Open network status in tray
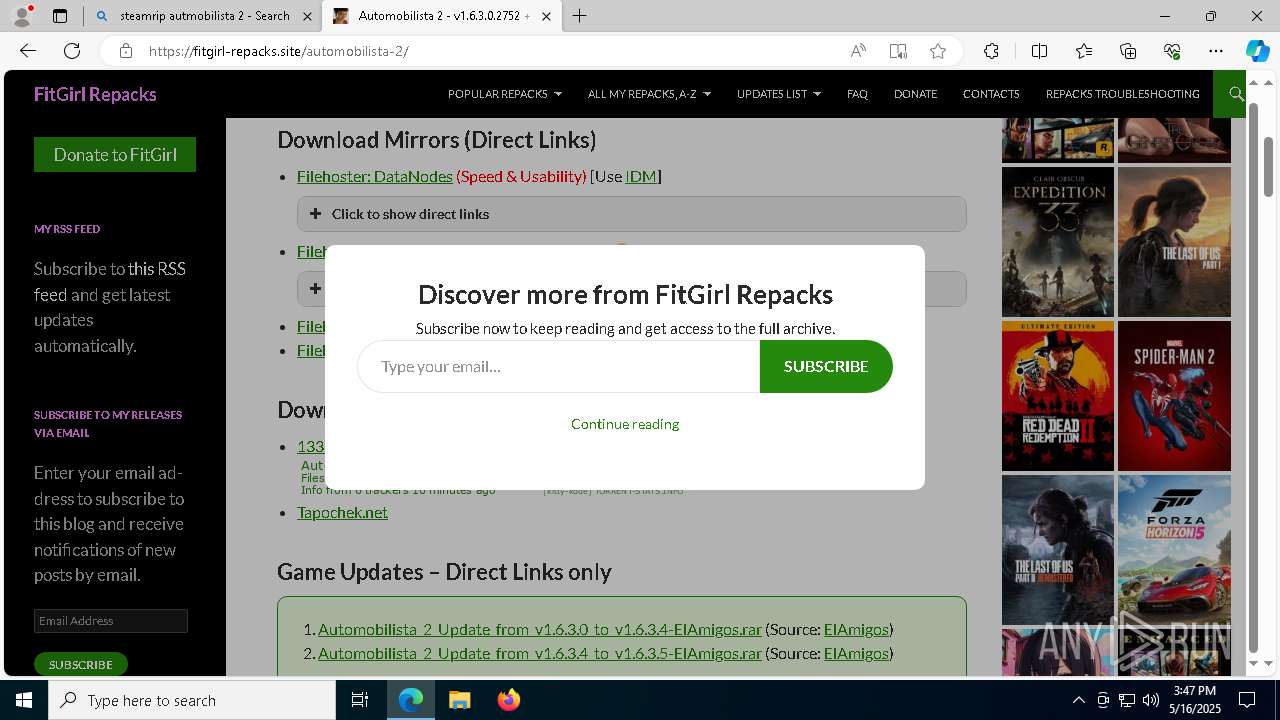 pyautogui.click(x=1127, y=700)
